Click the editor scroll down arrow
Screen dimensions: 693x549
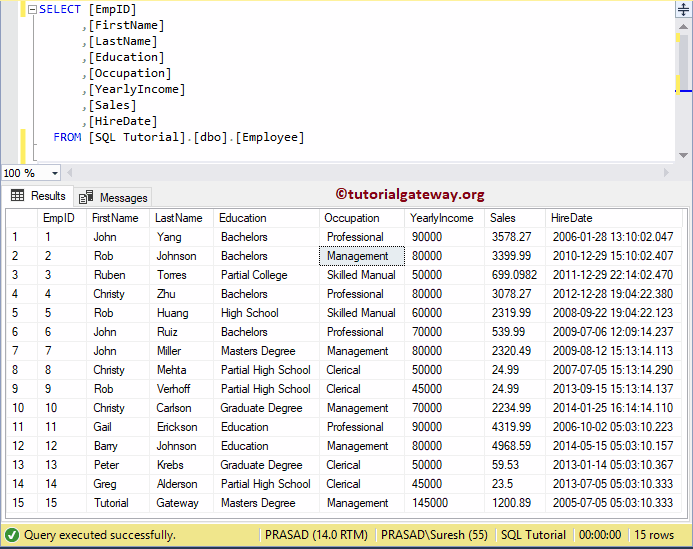tap(683, 155)
